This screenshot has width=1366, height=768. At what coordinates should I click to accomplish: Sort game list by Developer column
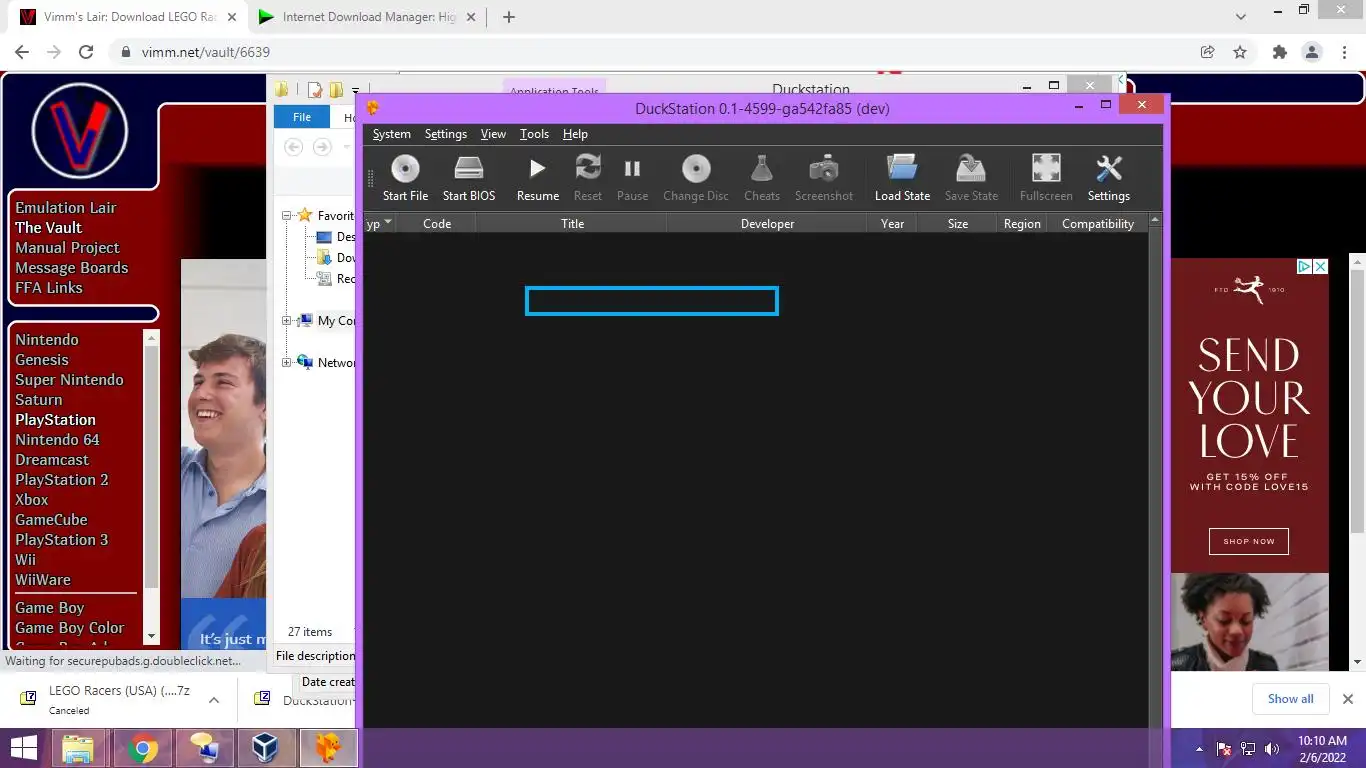(767, 224)
